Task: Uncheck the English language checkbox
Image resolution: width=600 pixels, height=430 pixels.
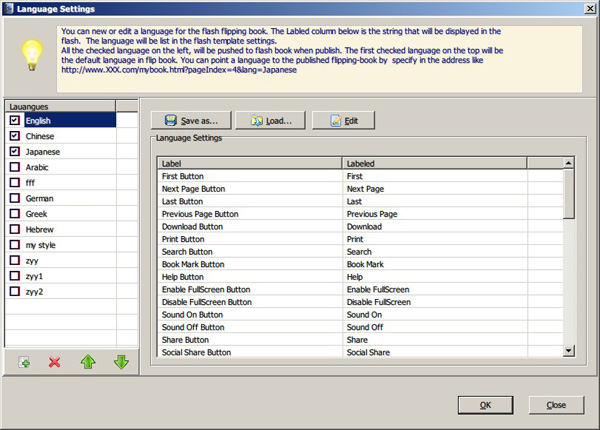Action: pyautogui.click(x=15, y=121)
